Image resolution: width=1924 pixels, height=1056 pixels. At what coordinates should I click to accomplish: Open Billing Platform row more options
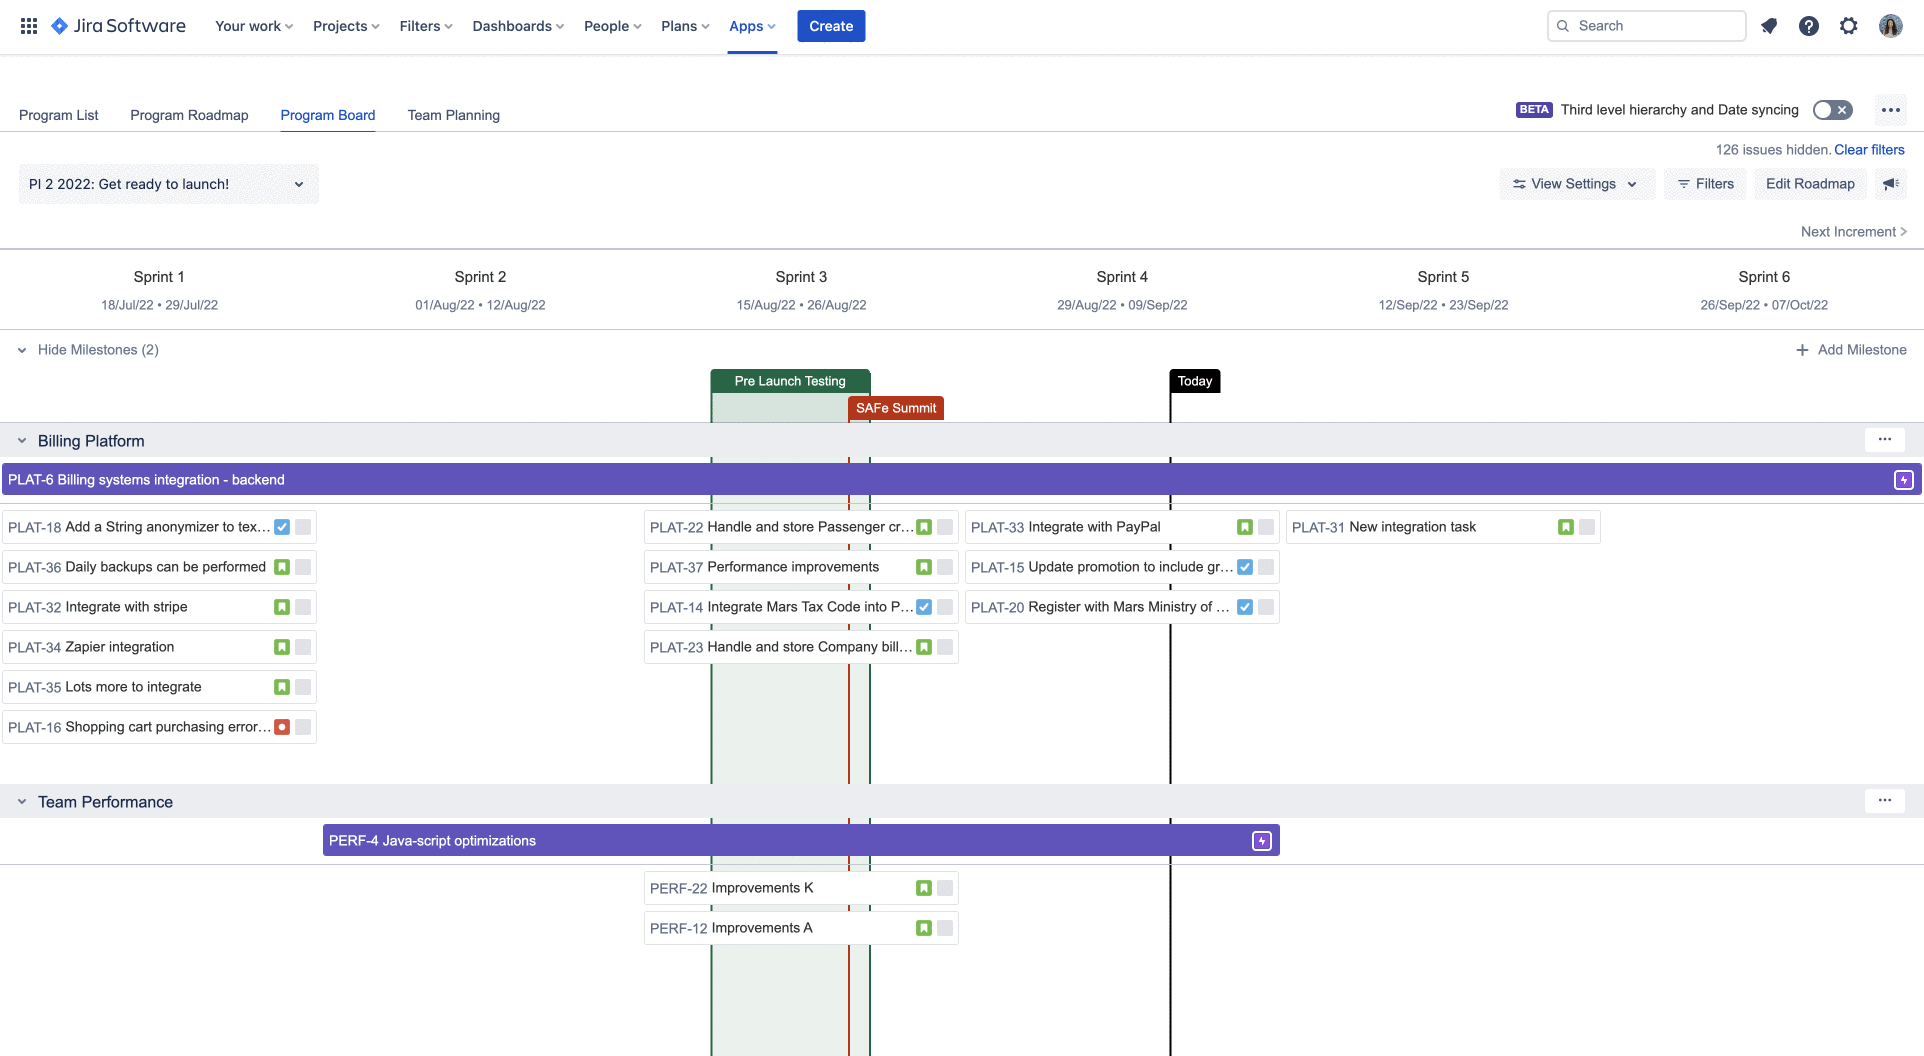[1885, 440]
